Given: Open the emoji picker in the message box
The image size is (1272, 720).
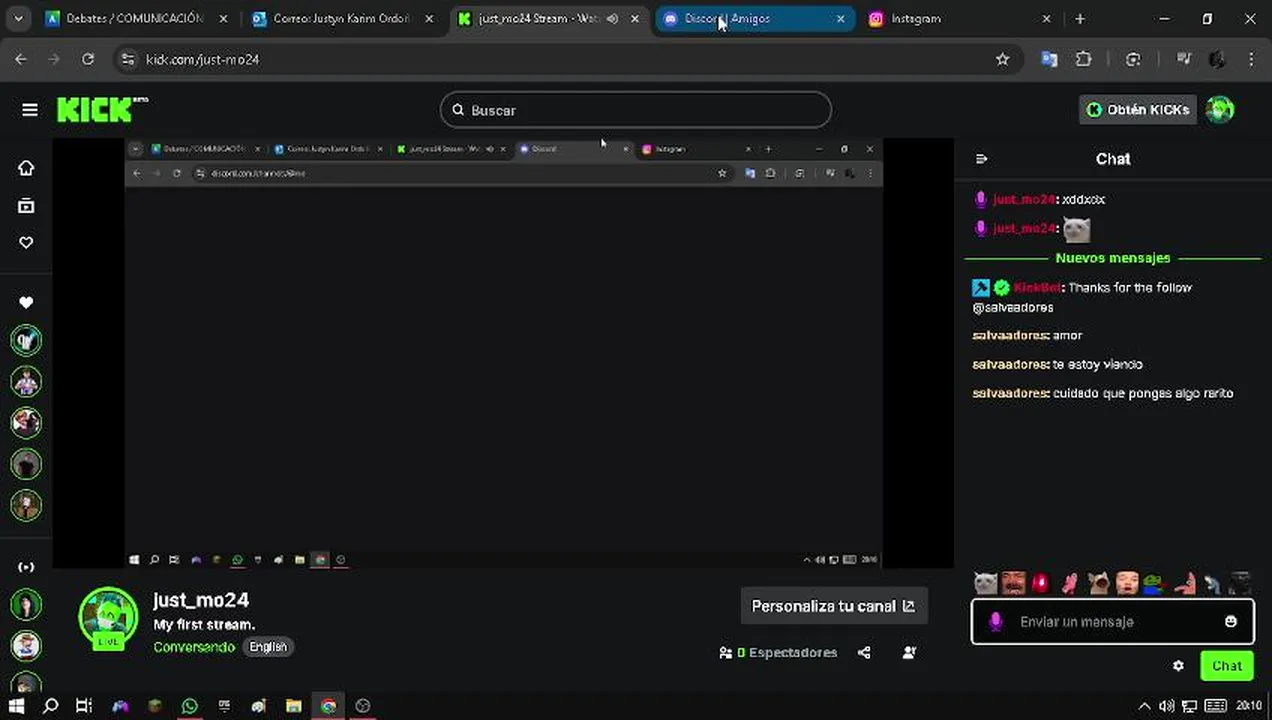Looking at the screenshot, I should (x=1230, y=621).
